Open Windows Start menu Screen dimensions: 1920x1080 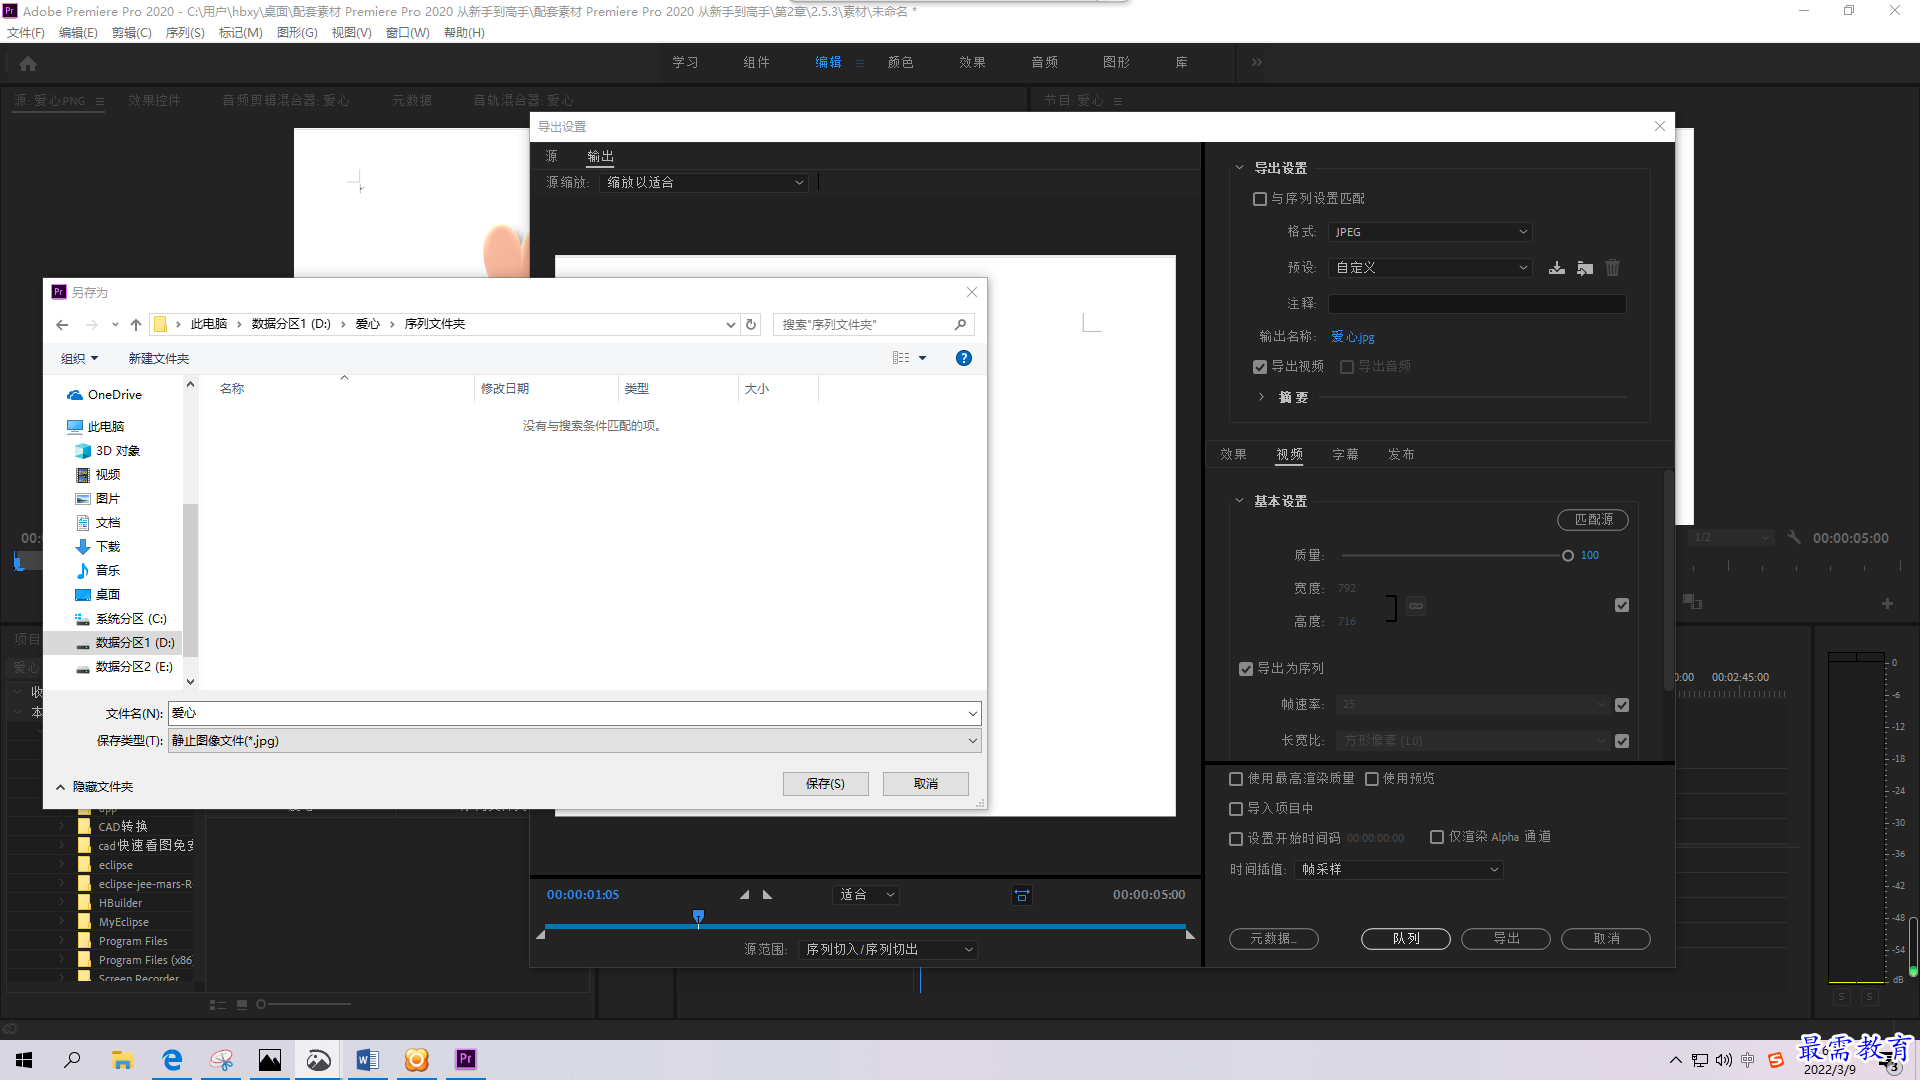pos(24,1060)
